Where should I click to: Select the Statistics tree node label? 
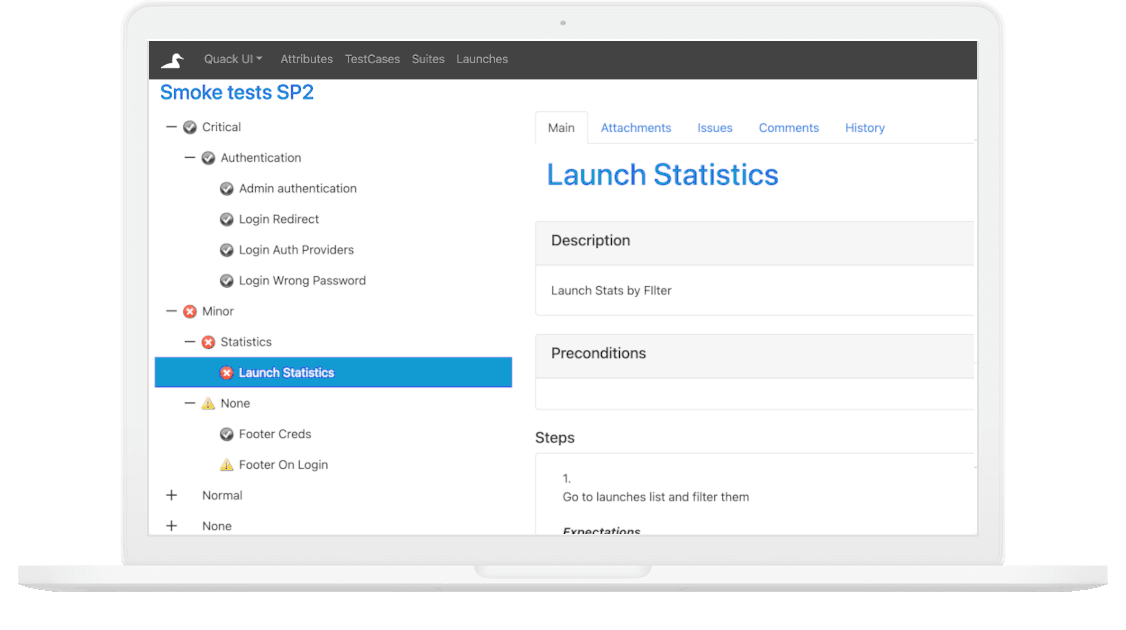pyautogui.click(x=246, y=342)
